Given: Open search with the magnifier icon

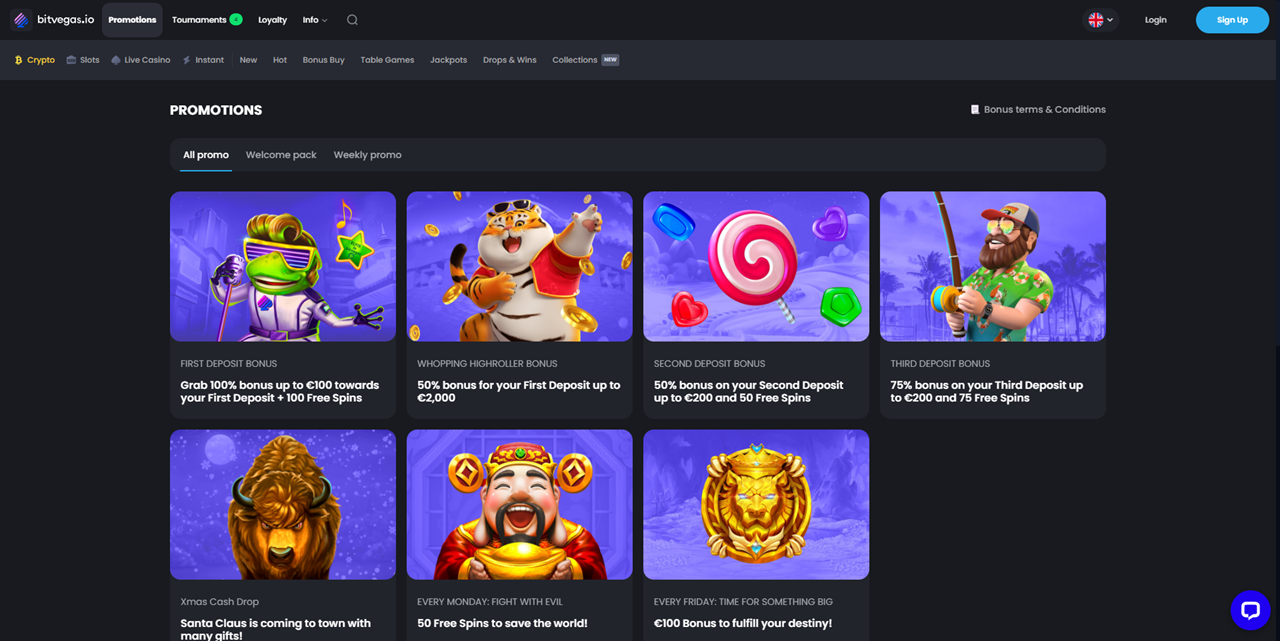Looking at the screenshot, I should (352, 19).
